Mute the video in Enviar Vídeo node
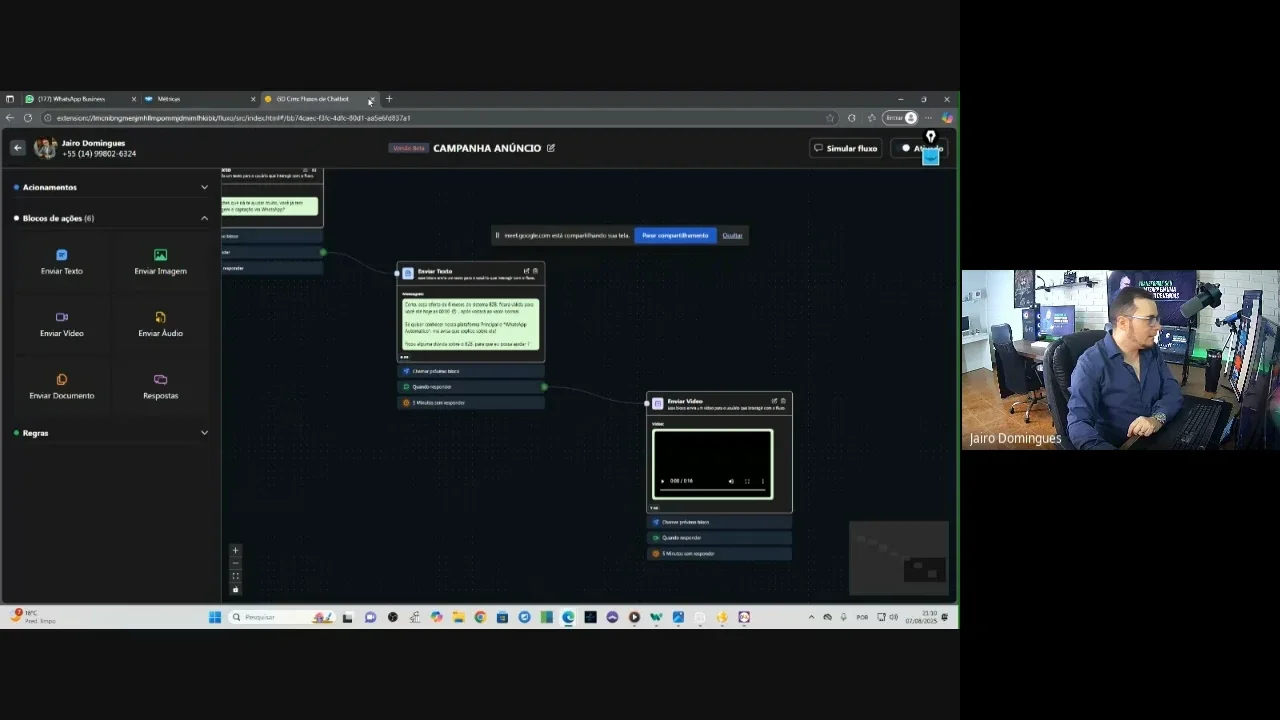The image size is (1280, 720). 731,481
